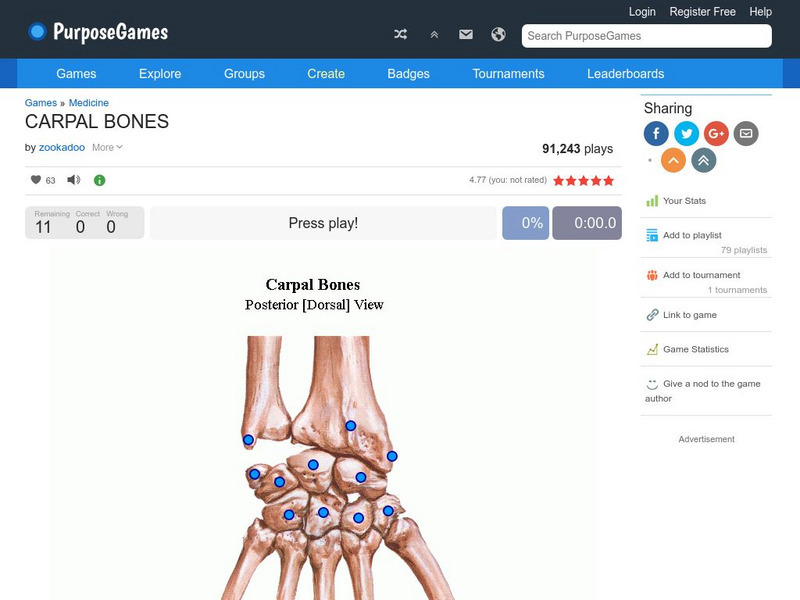
Task: Open the Tournaments menu
Action: [x=508, y=73]
